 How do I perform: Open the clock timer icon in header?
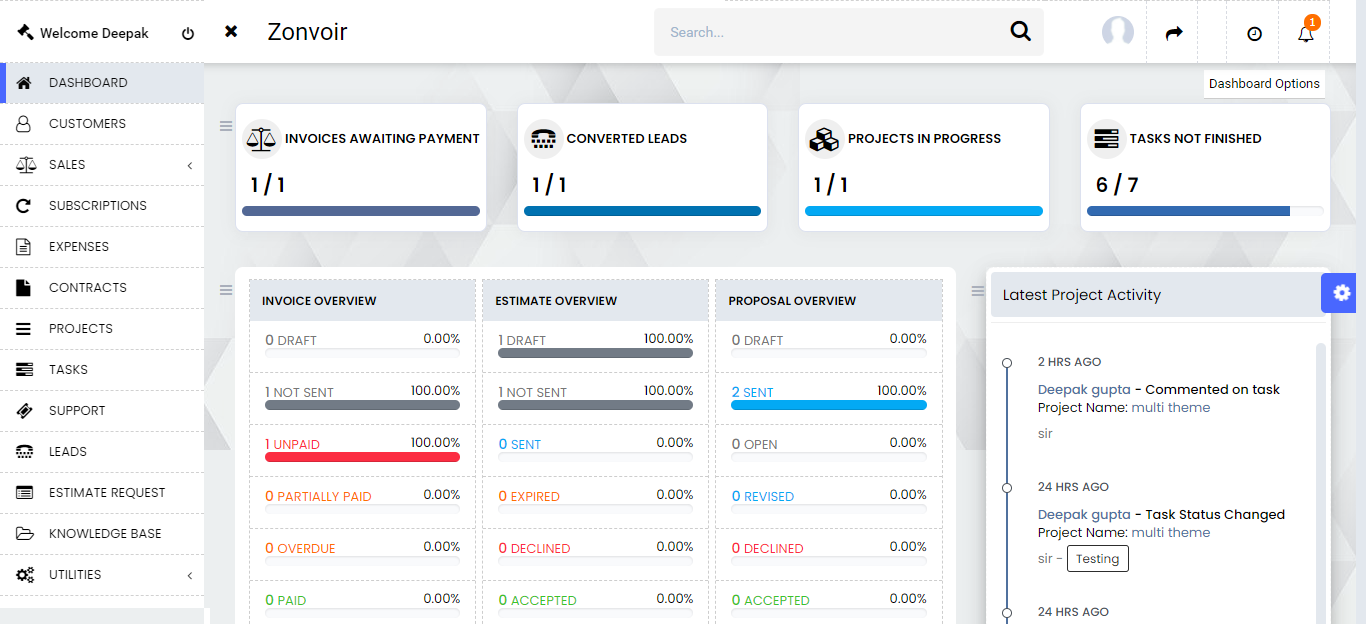(1254, 33)
